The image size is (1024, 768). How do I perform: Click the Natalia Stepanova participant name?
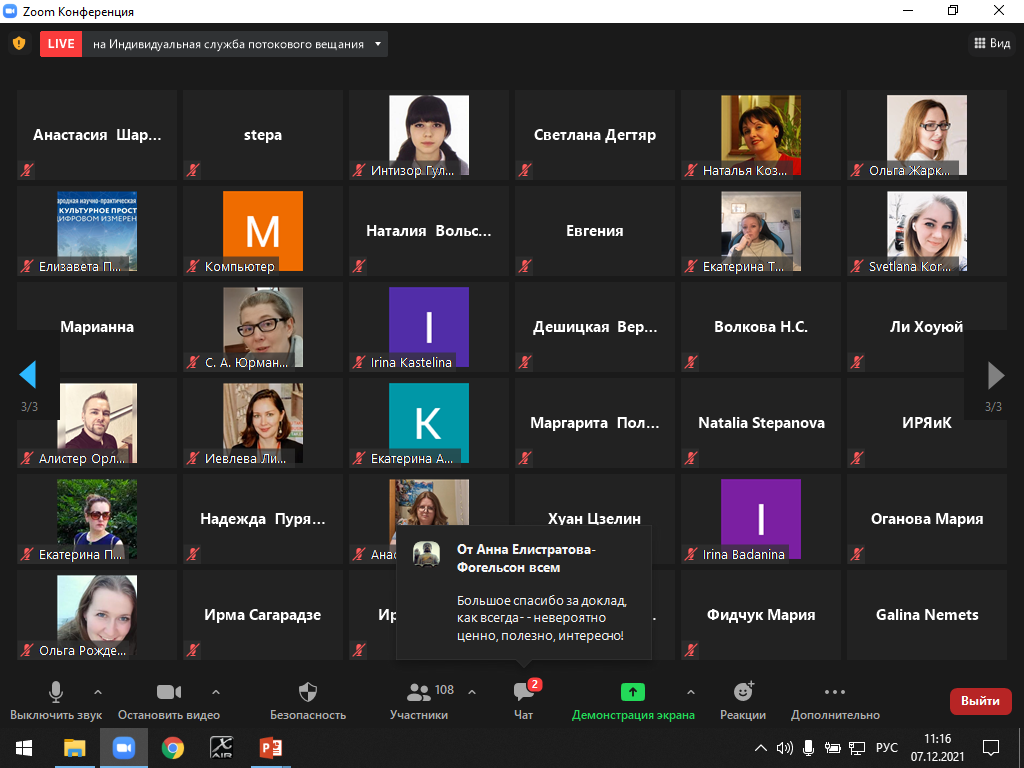(761, 423)
